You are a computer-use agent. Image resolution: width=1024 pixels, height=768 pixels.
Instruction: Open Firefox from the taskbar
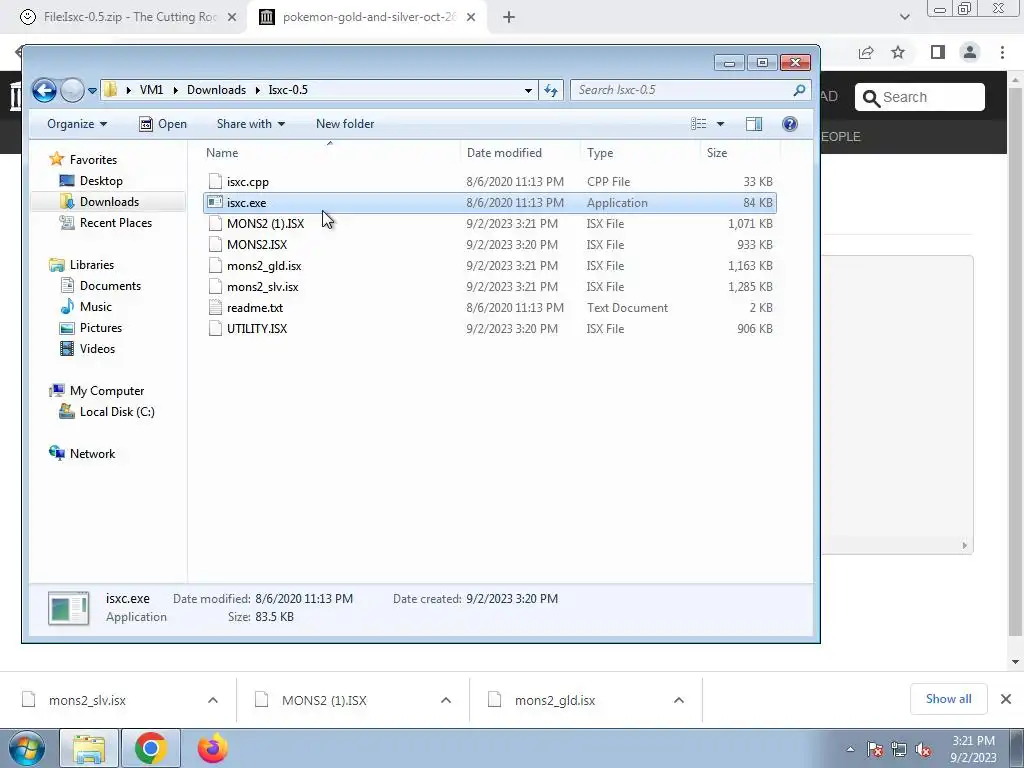[213, 748]
